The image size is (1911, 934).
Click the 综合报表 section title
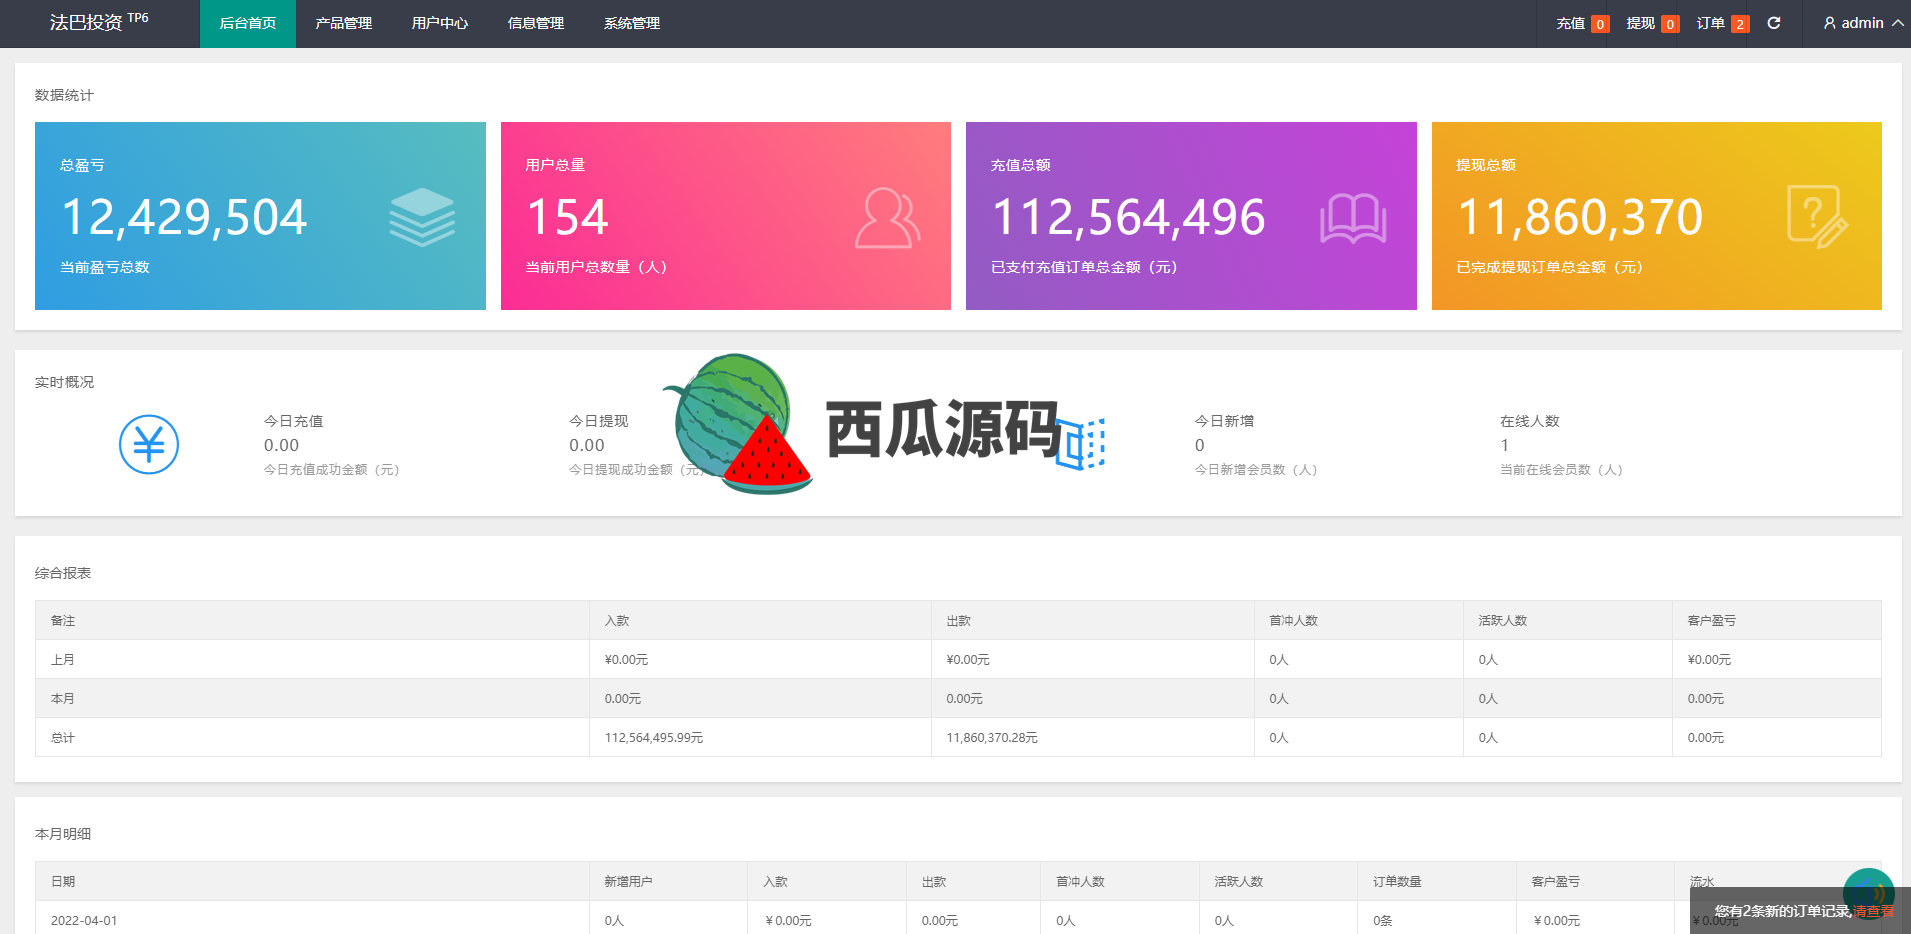(x=63, y=573)
